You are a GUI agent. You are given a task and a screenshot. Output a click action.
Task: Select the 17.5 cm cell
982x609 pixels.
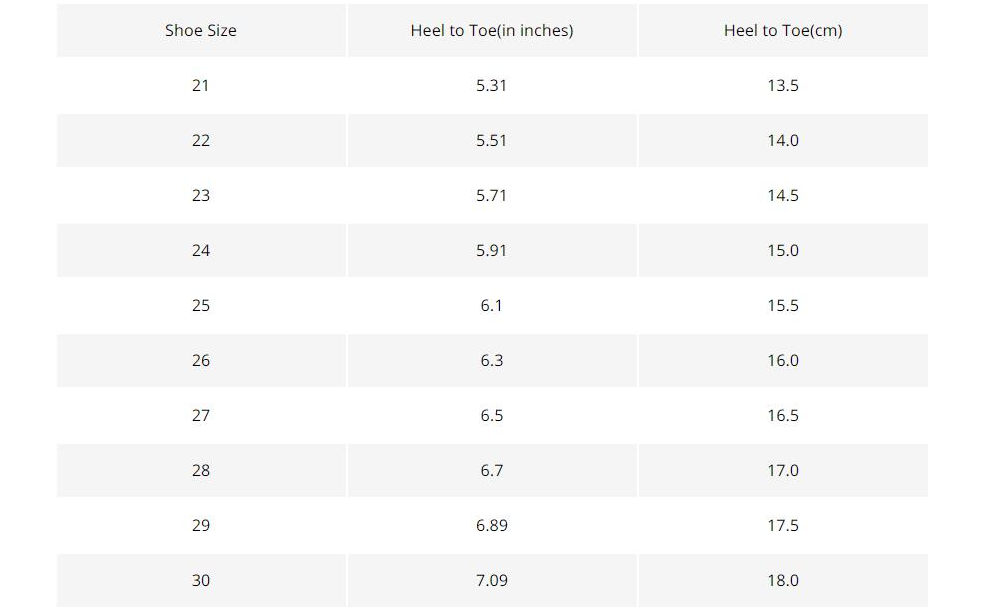pos(783,526)
